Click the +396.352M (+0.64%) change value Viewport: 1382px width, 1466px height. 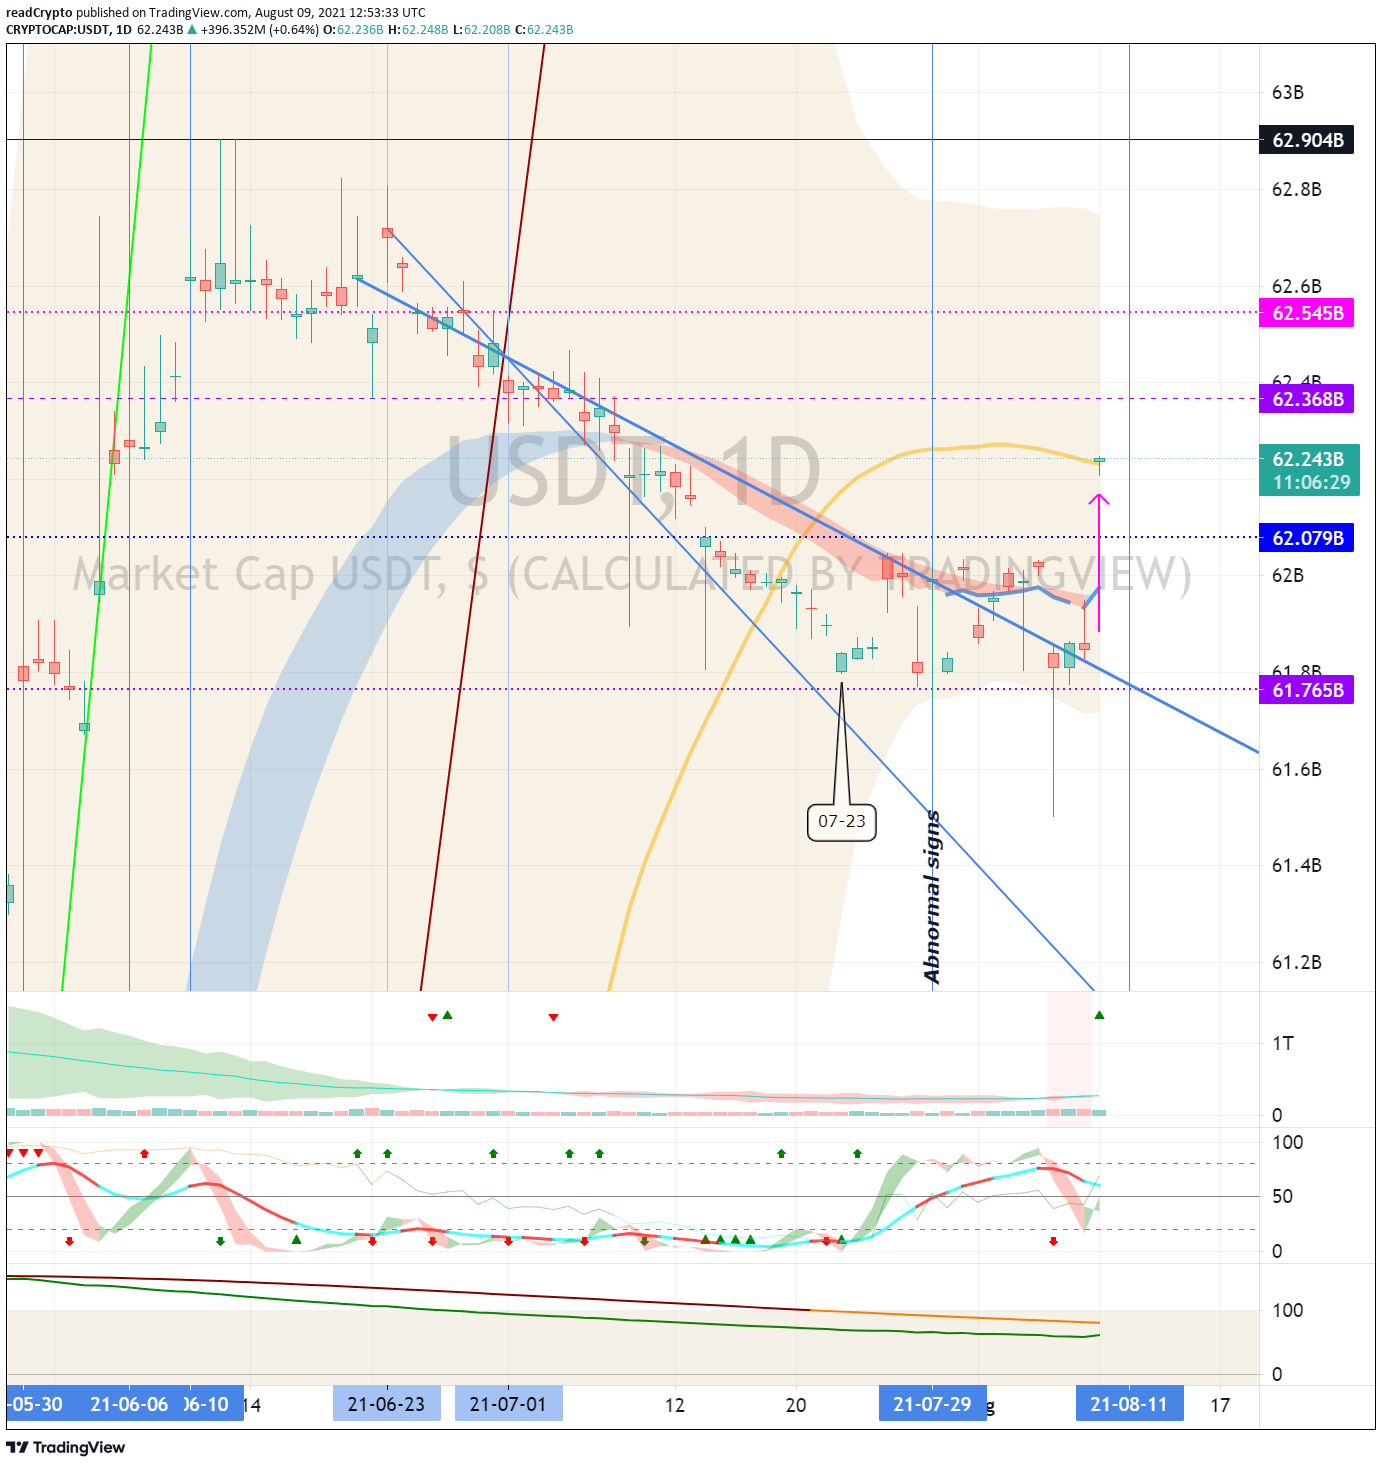point(259,30)
